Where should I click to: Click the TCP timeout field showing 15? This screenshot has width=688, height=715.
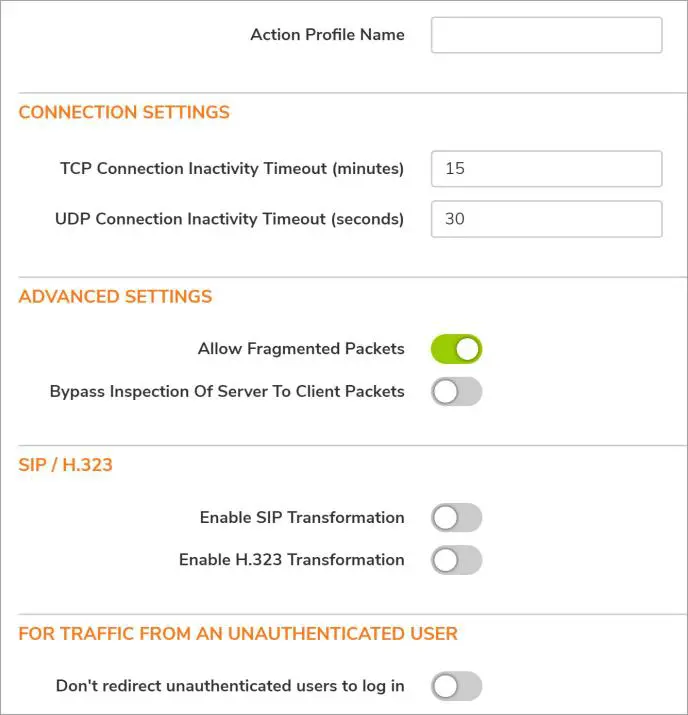[546, 169]
